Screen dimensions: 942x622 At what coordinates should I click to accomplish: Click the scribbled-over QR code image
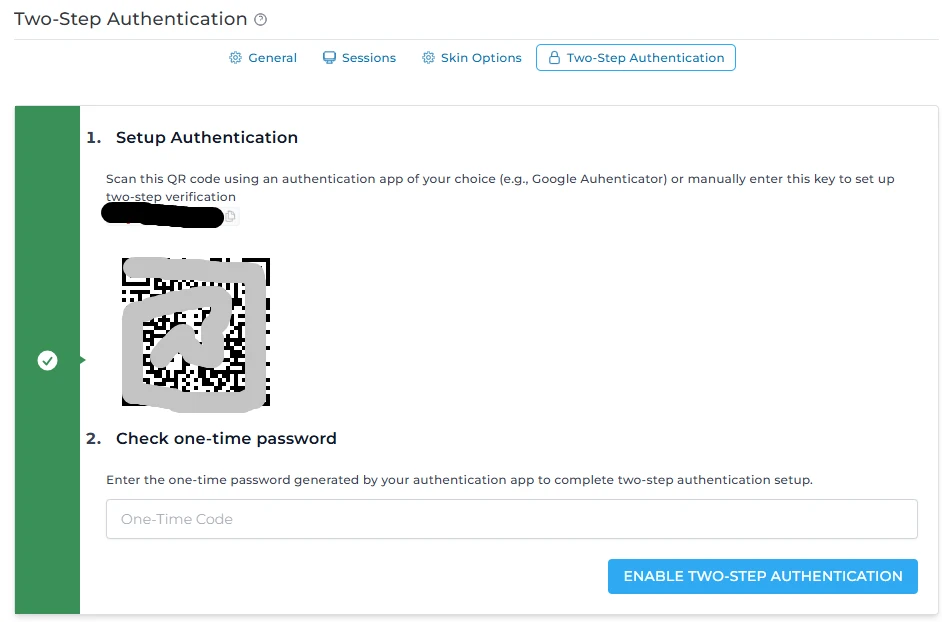[196, 332]
